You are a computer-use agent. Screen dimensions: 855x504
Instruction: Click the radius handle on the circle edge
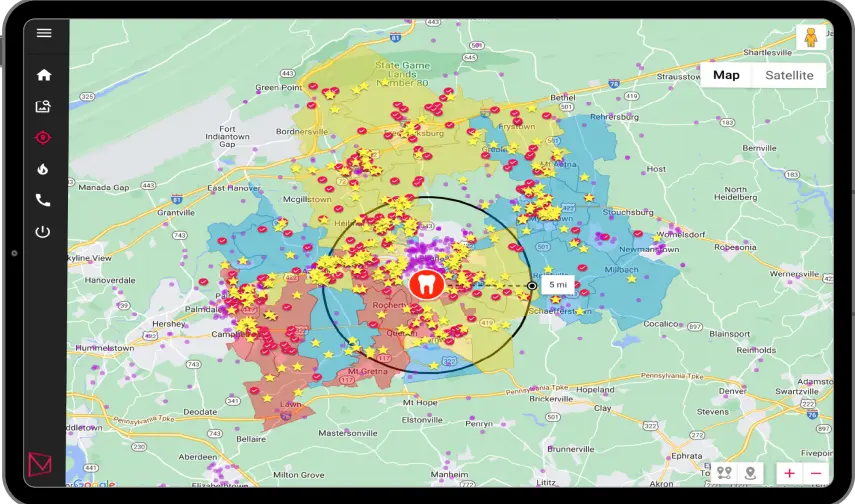[532, 285]
